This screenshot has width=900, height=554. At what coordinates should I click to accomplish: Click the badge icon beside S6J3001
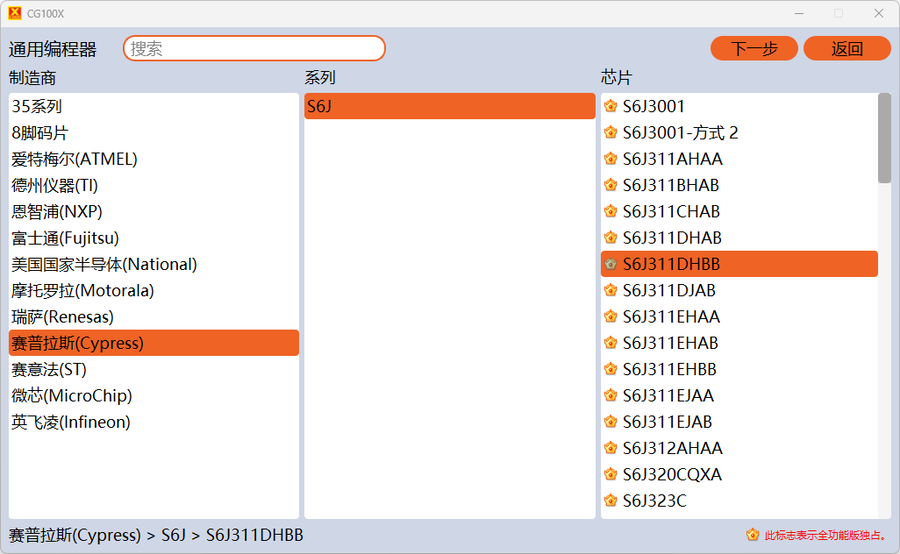tap(611, 106)
